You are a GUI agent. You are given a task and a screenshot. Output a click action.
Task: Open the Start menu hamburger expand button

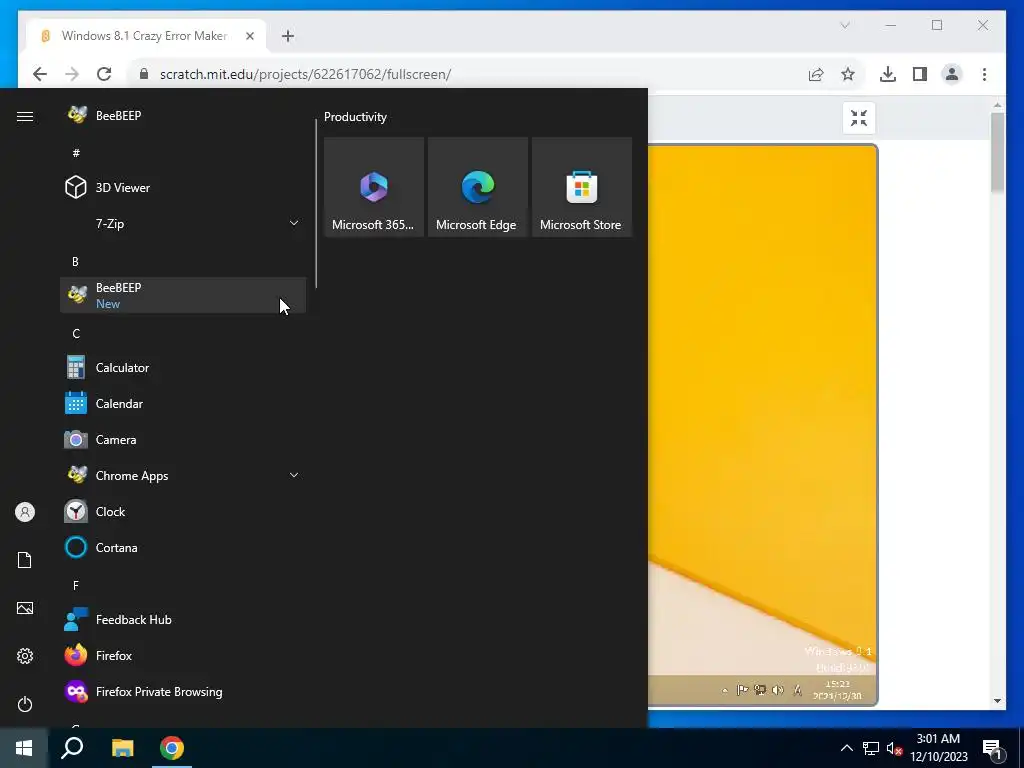25,116
